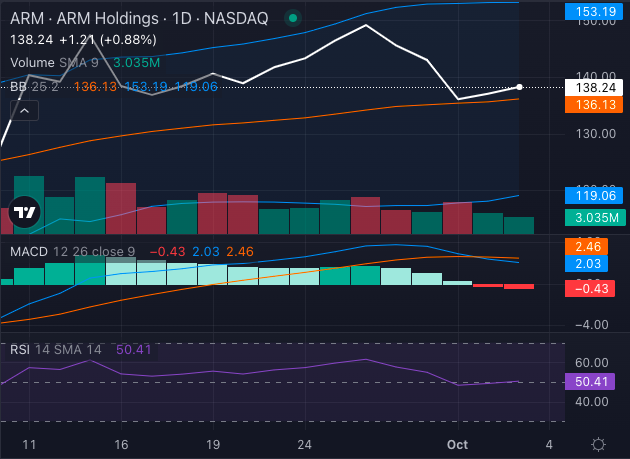
Task: Click the 4 date on time axis
Action: click(x=549, y=445)
